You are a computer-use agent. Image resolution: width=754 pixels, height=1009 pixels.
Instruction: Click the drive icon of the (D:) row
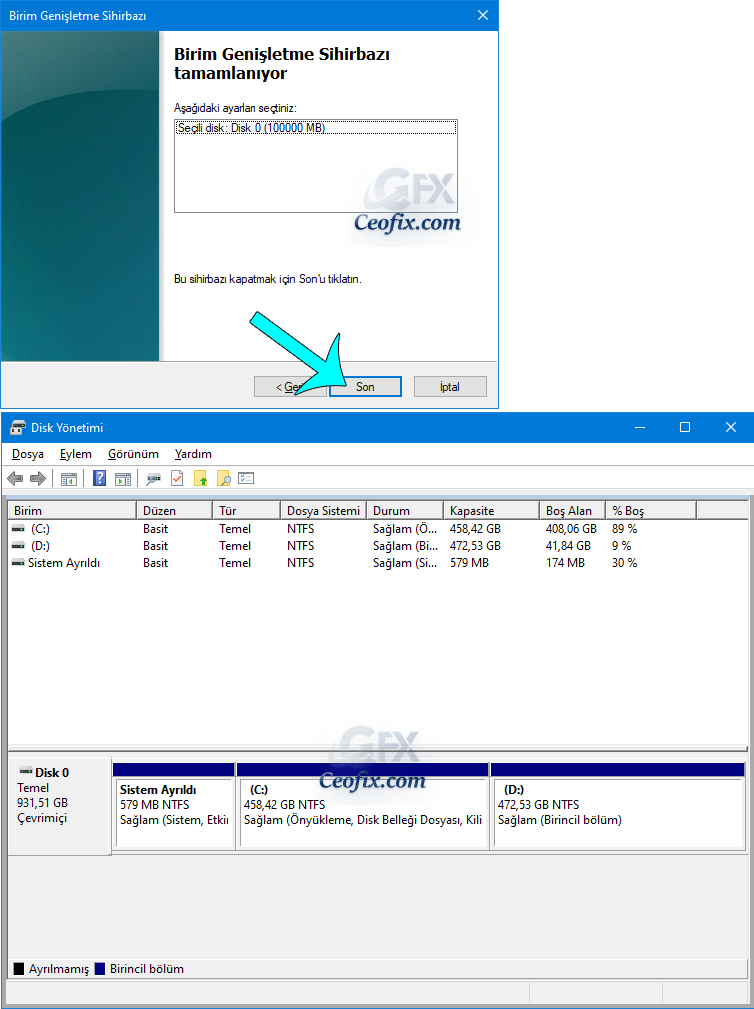[18, 546]
